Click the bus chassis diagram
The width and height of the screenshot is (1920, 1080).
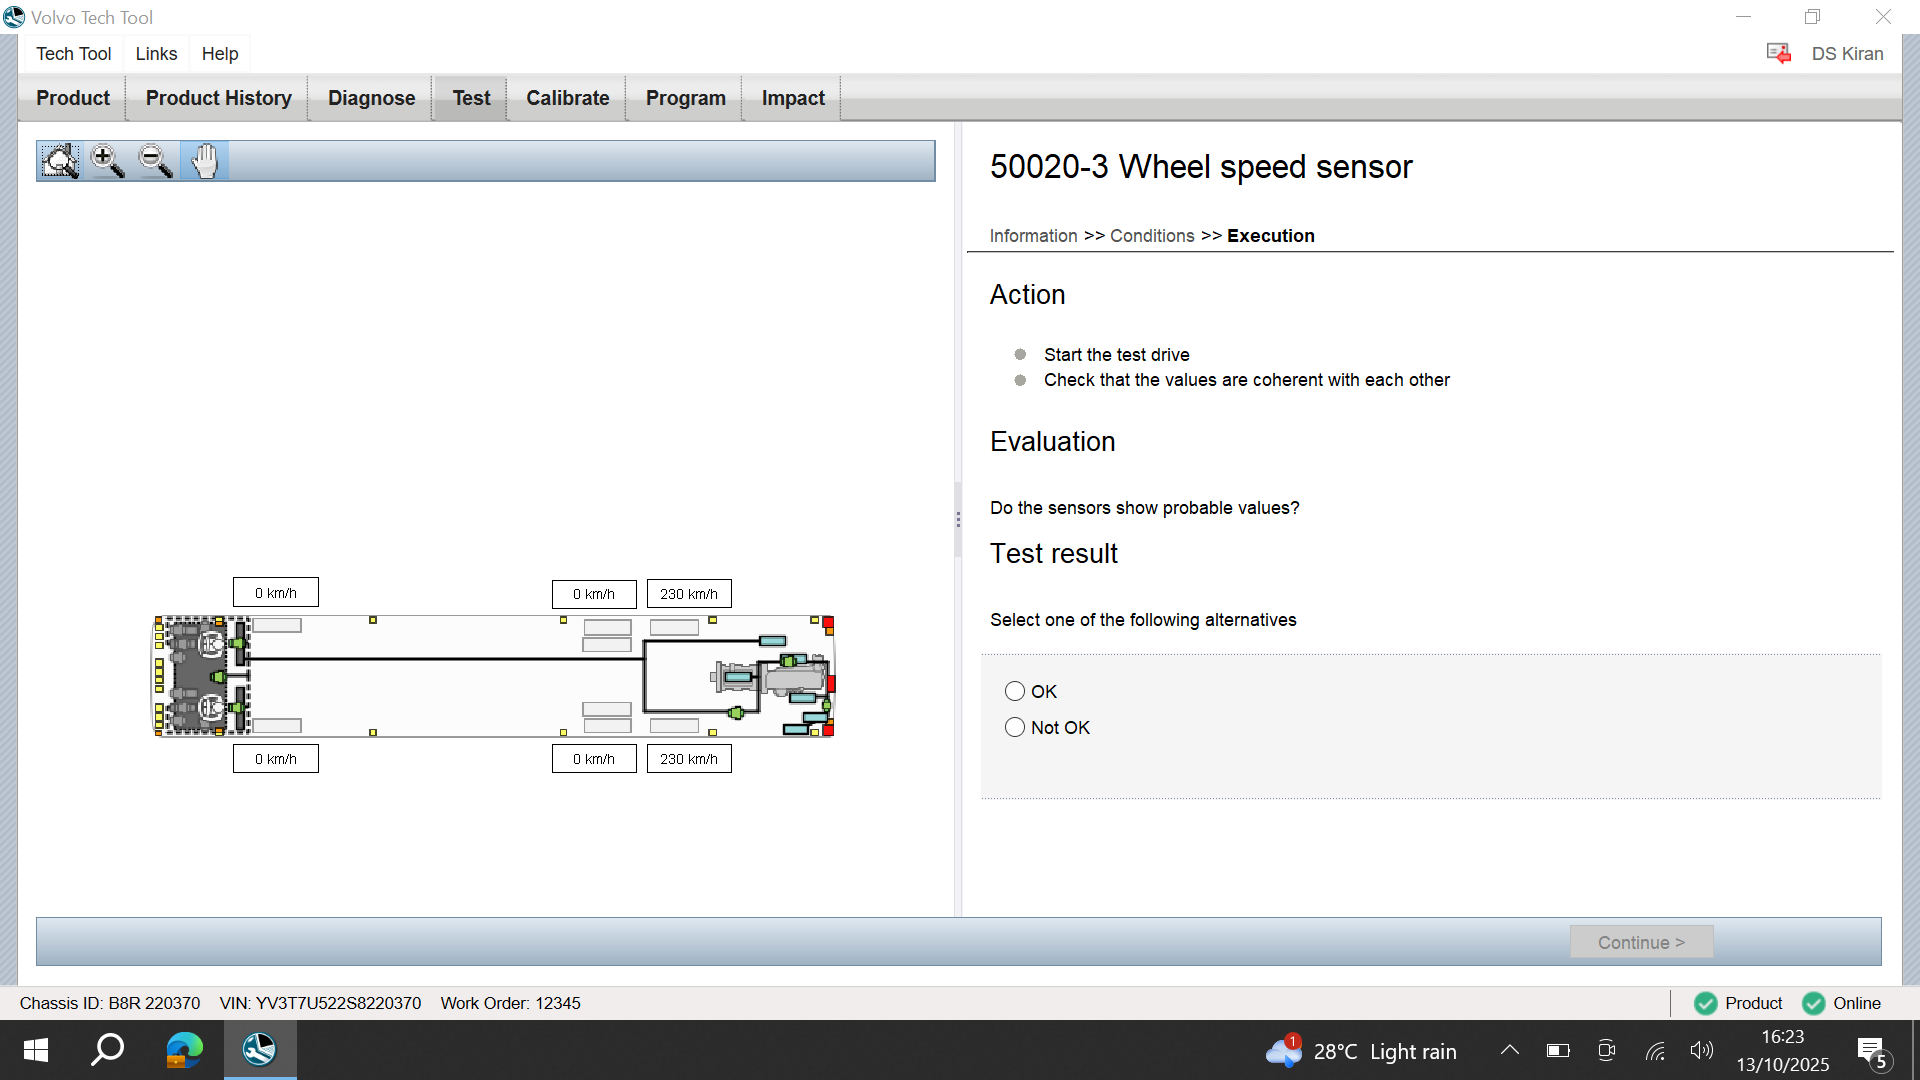tap(493, 676)
